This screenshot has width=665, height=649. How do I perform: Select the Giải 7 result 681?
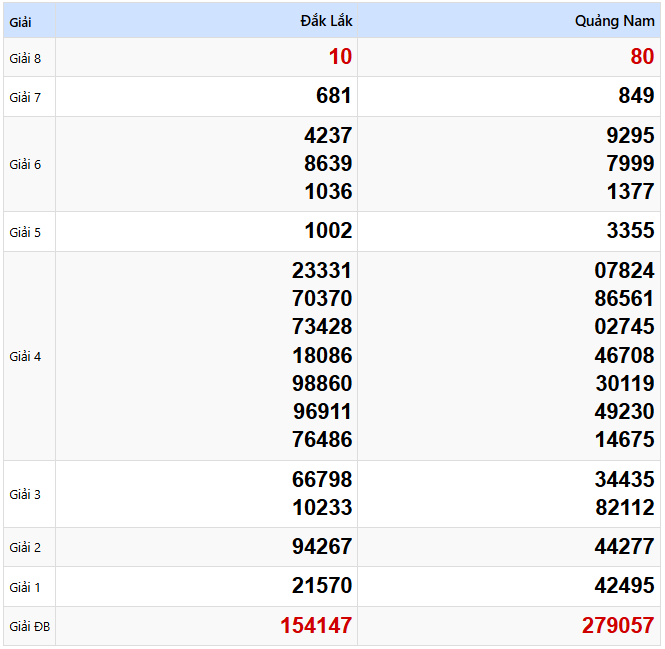pyautogui.click(x=333, y=96)
